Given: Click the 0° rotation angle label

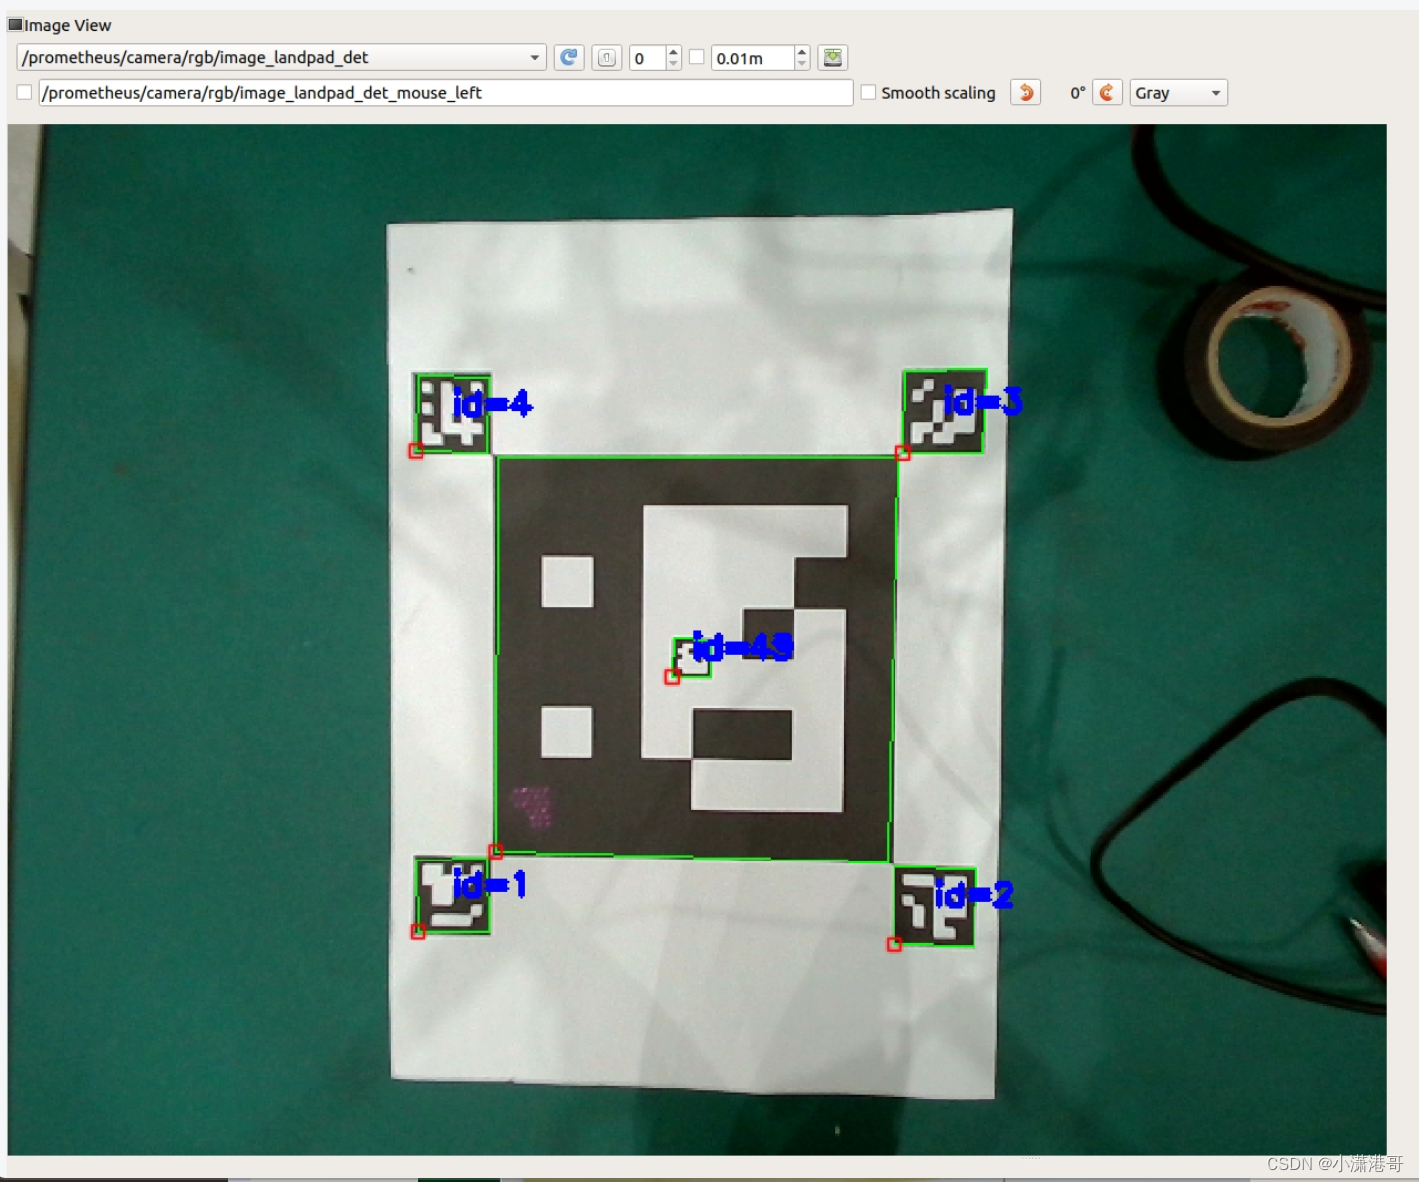Looking at the screenshot, I should tap(1078, 93).
